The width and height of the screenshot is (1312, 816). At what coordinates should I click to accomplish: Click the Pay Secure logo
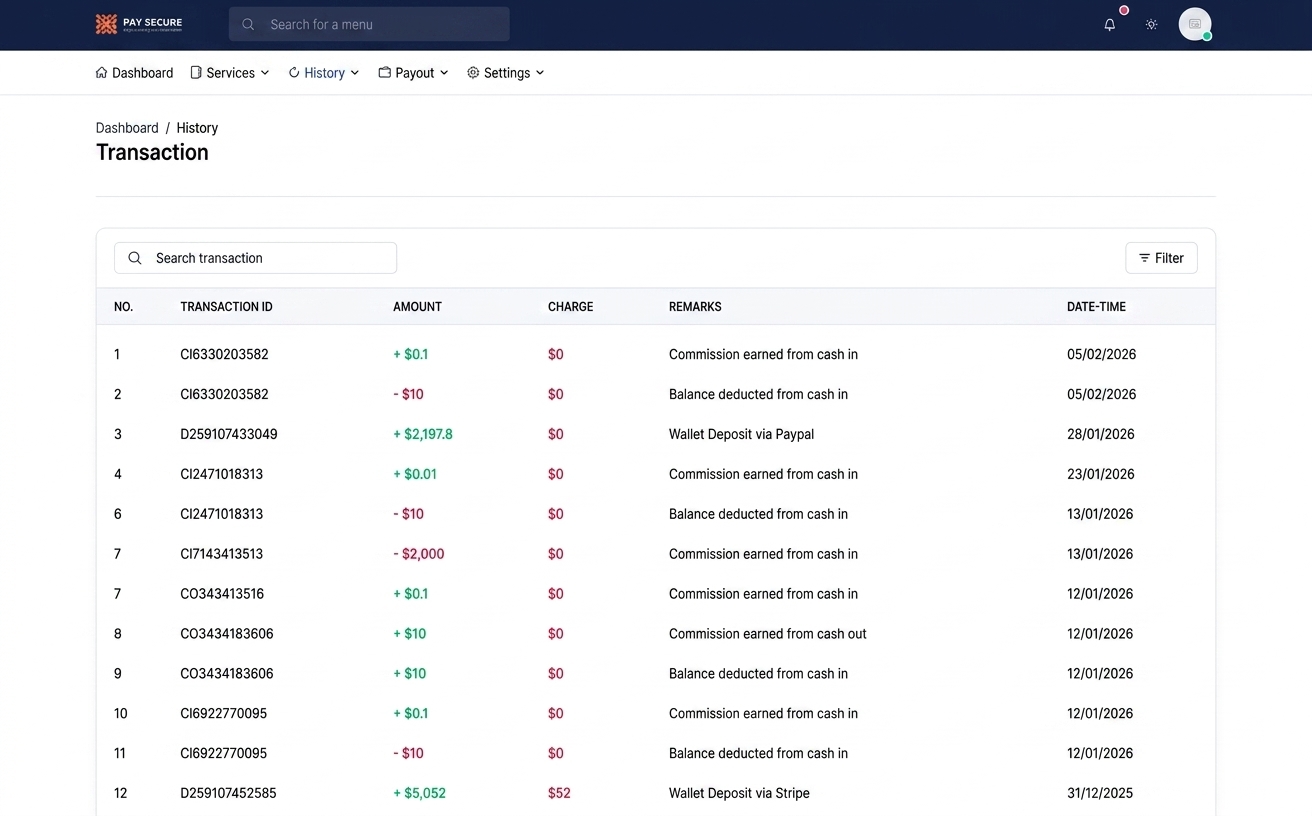tap(139, 24)
